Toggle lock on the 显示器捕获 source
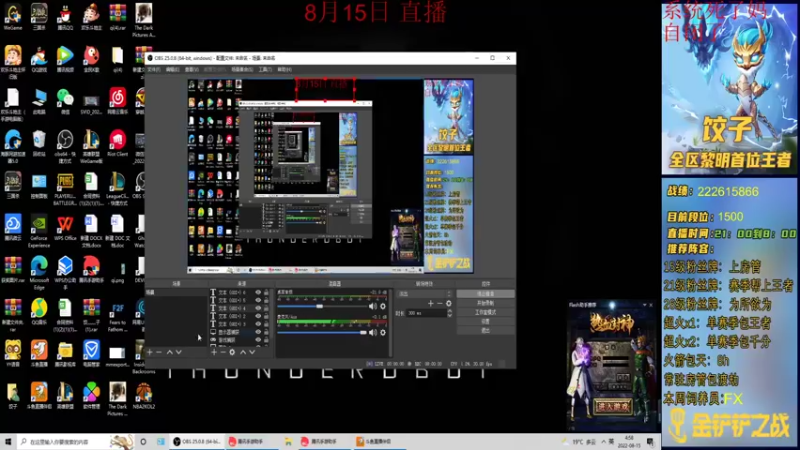This screenshot has height=450, width=800. pos(266,332)
